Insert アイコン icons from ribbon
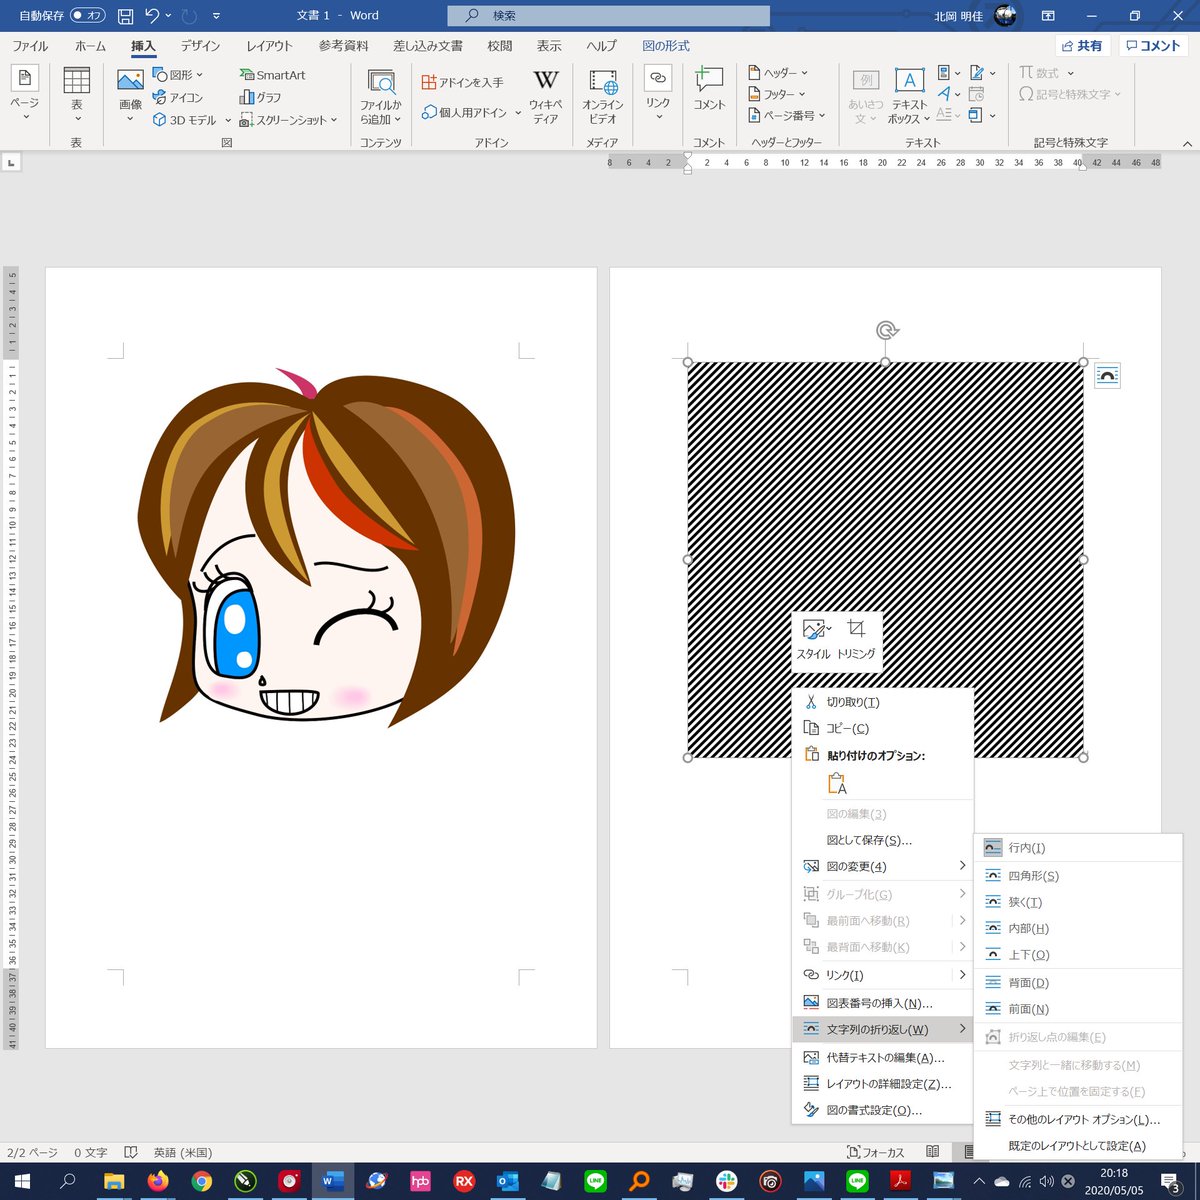Viewport: 1200px width, 1200px height. tap(178, 97)
